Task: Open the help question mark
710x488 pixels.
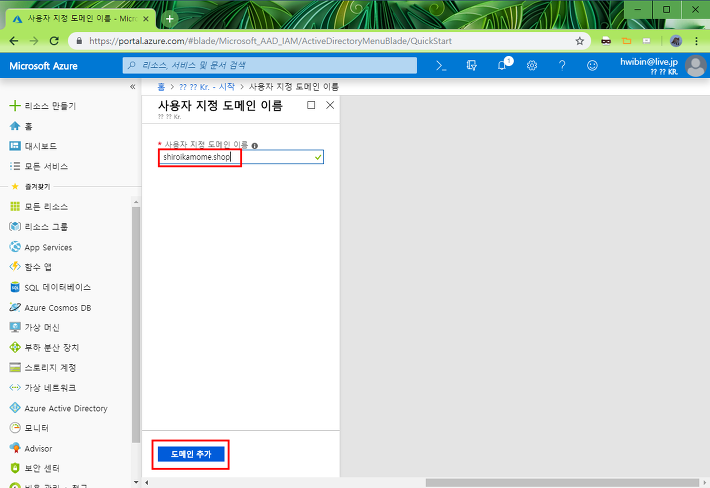Action: [562, 66]
